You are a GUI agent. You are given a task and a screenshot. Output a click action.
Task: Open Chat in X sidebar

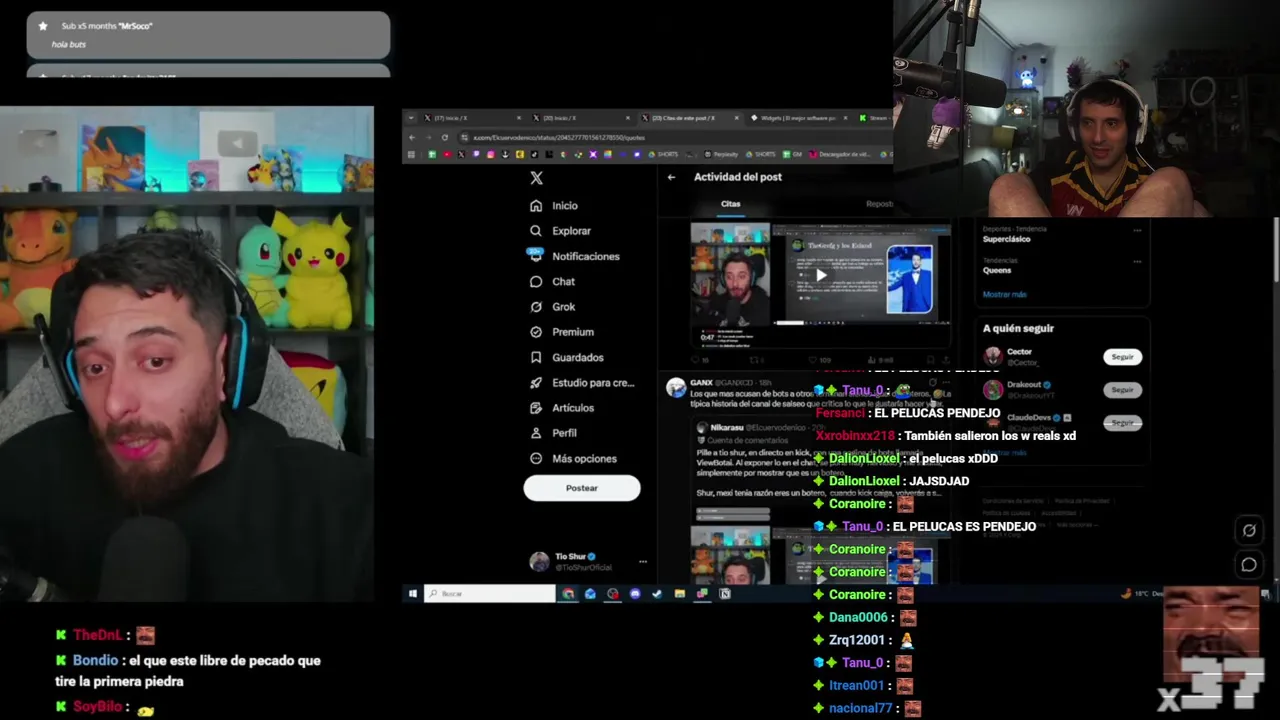tap(553, 282)
